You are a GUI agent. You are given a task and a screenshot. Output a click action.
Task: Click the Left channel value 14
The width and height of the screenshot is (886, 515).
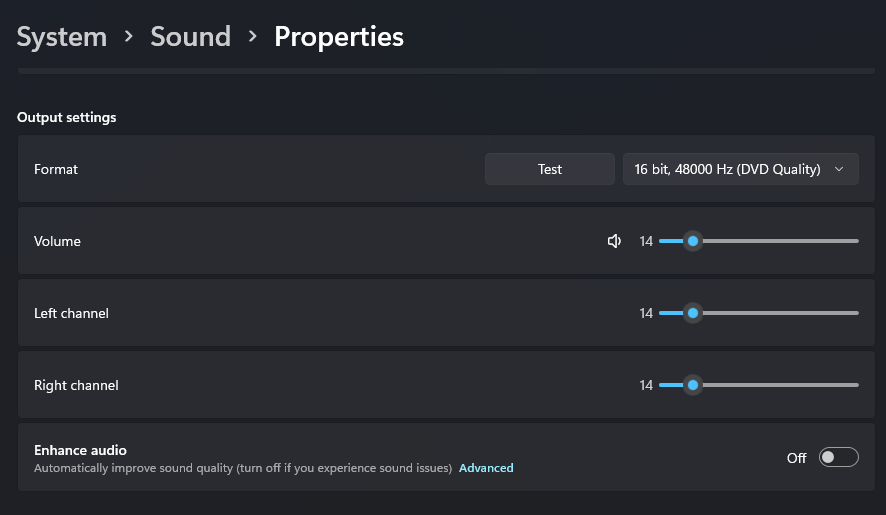coord(646,313)
